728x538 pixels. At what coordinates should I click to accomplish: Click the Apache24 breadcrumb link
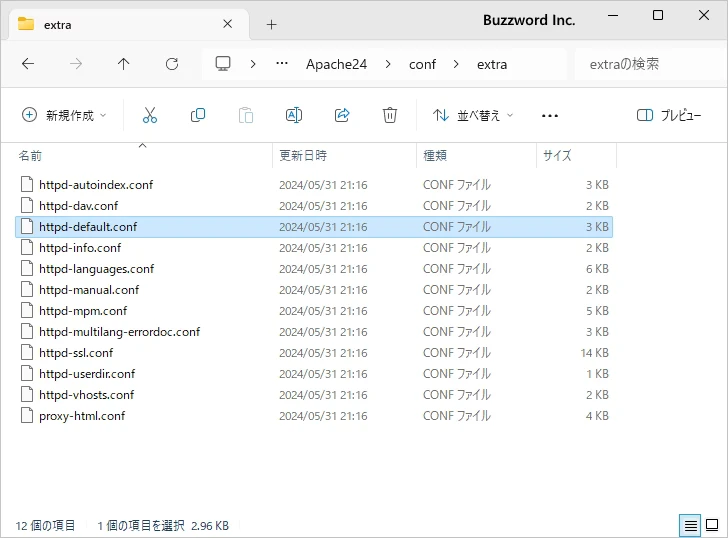(x=336, y=64)
